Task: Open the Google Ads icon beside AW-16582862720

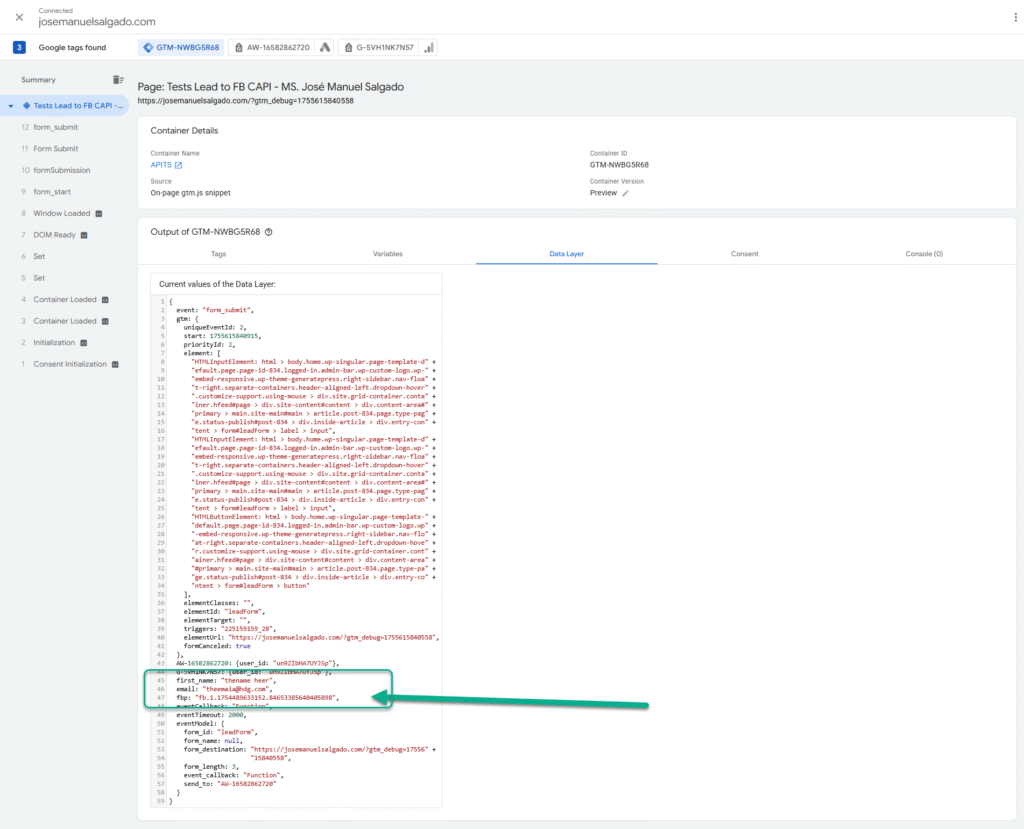Action: (325, 47)
